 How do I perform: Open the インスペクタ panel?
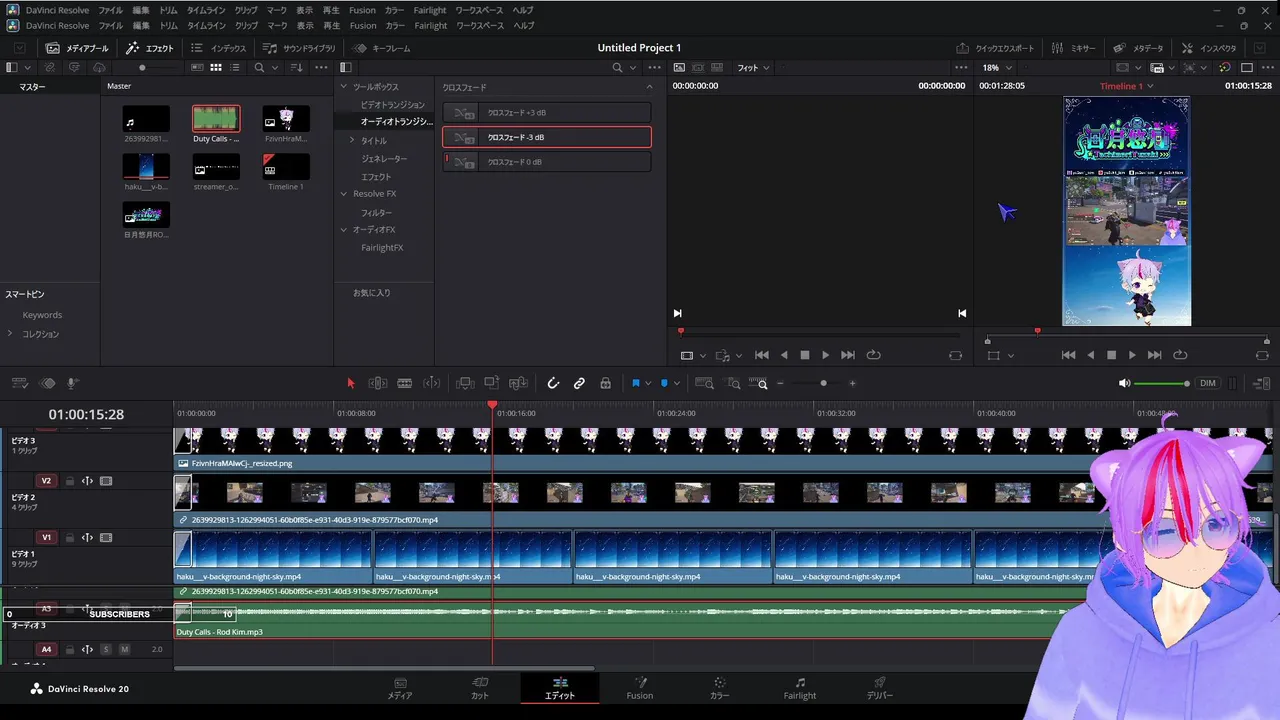pyautogui.click(x=1209, y=48)
